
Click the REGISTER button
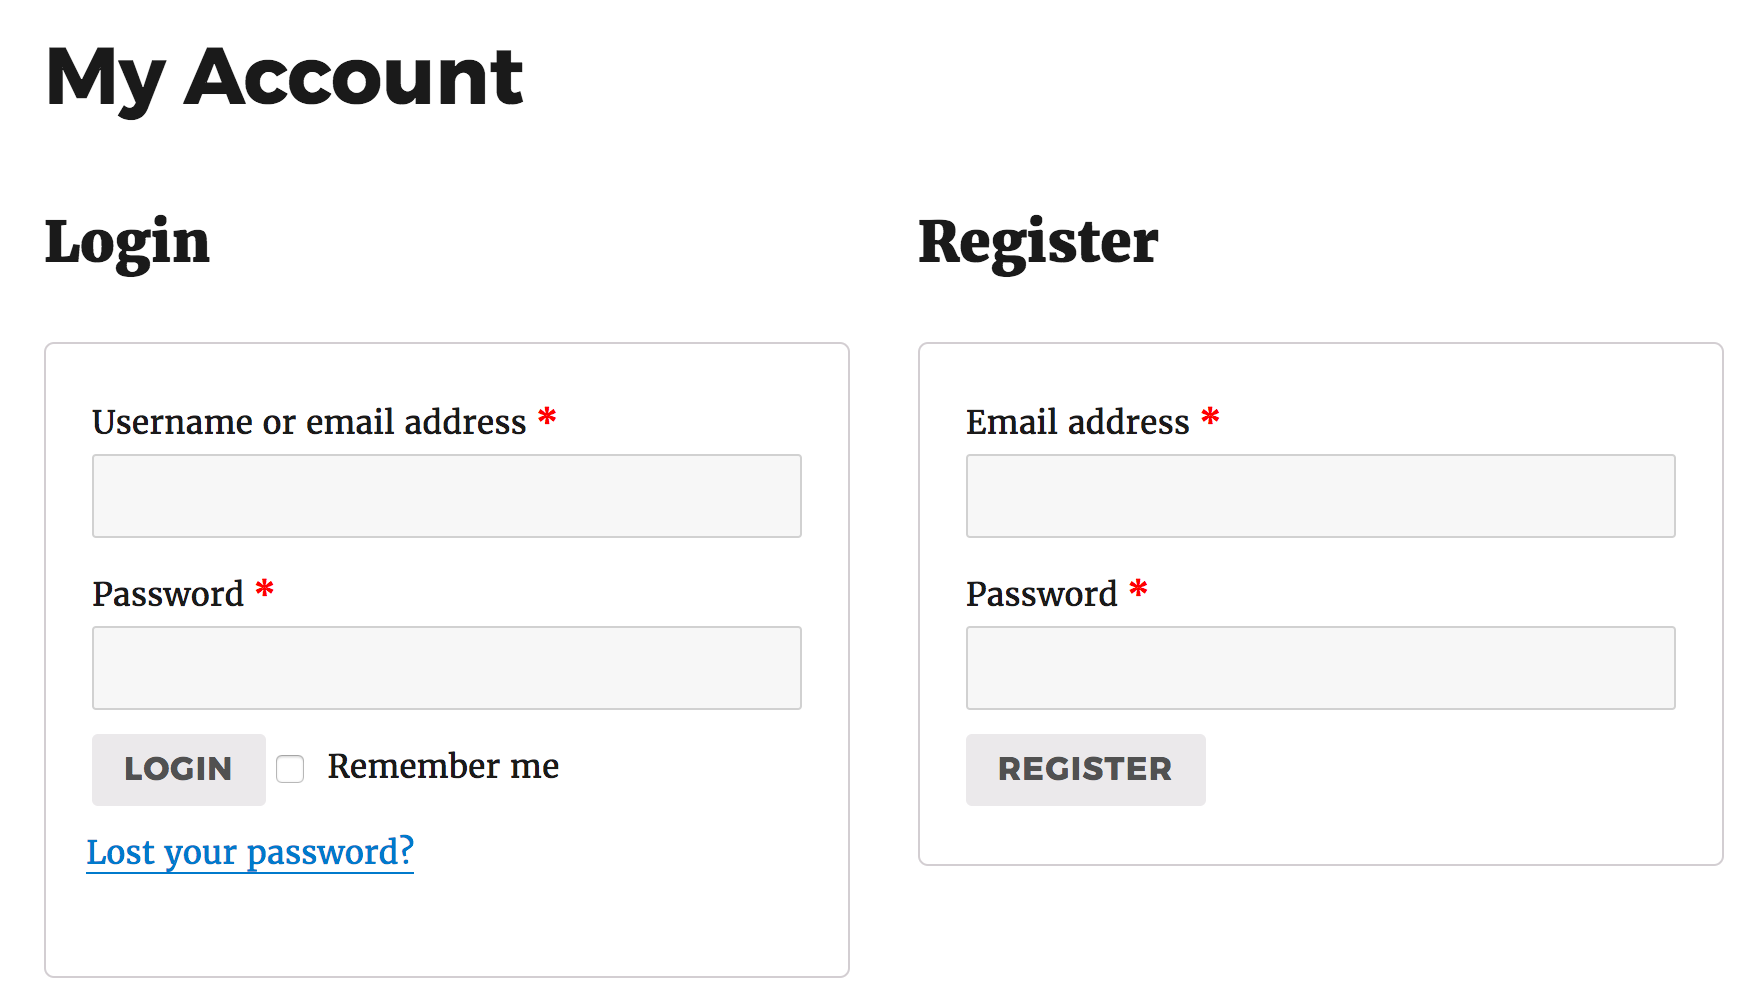(x=1085, y=769)
